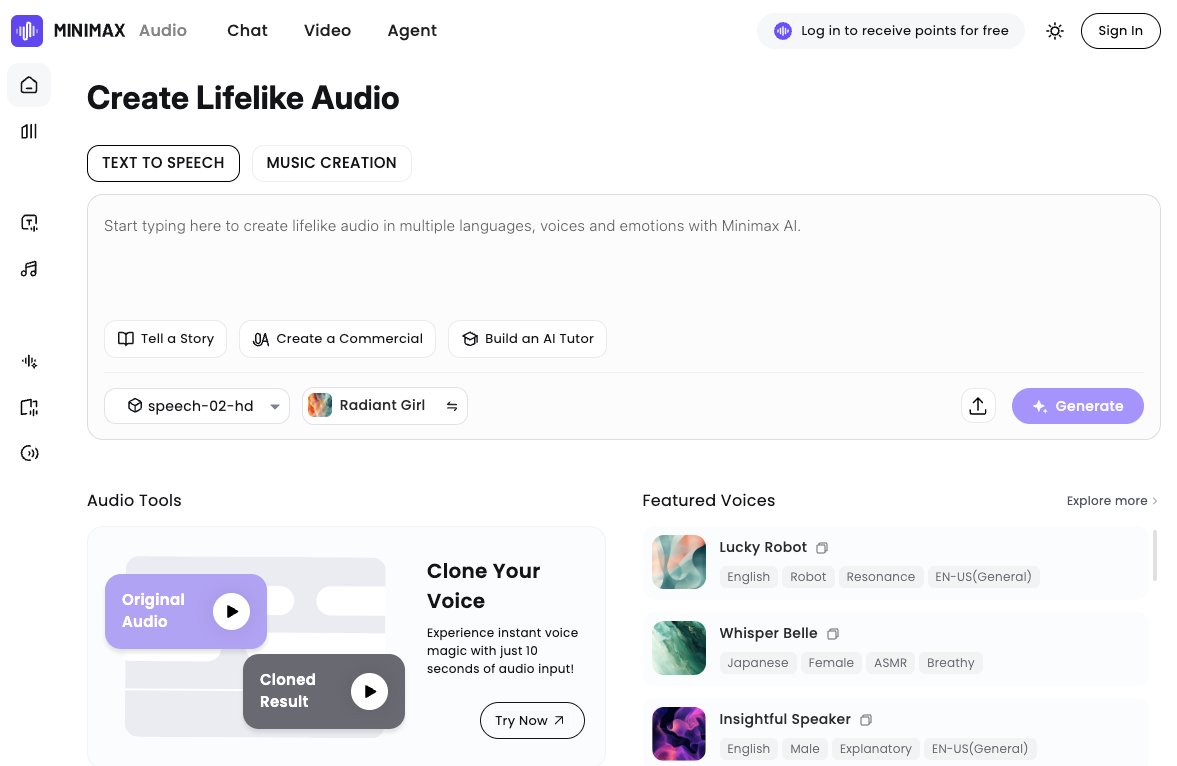Open the circular sound wave sidebar icon
The image size is (1177, 766).
point(29,453)
